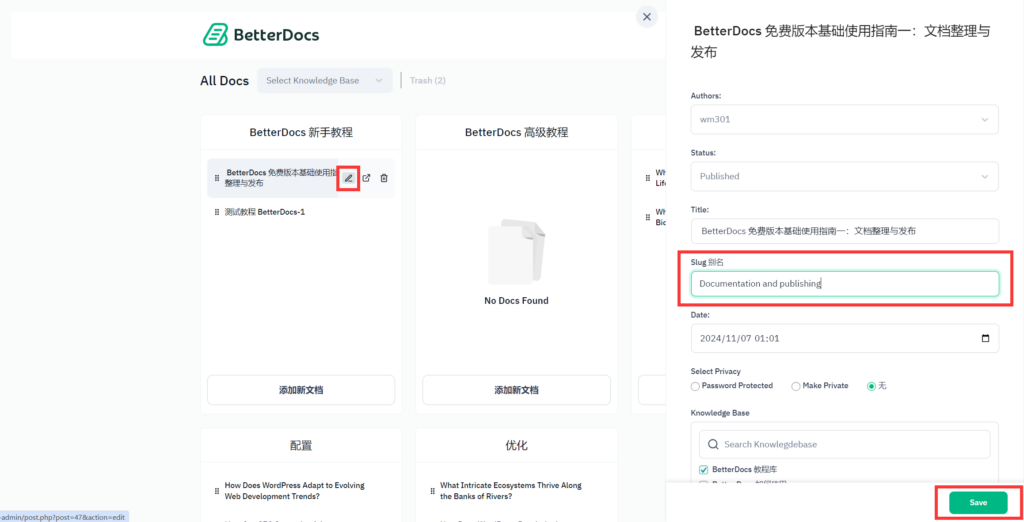Click the BetterDocs logo

click(261, 35)
